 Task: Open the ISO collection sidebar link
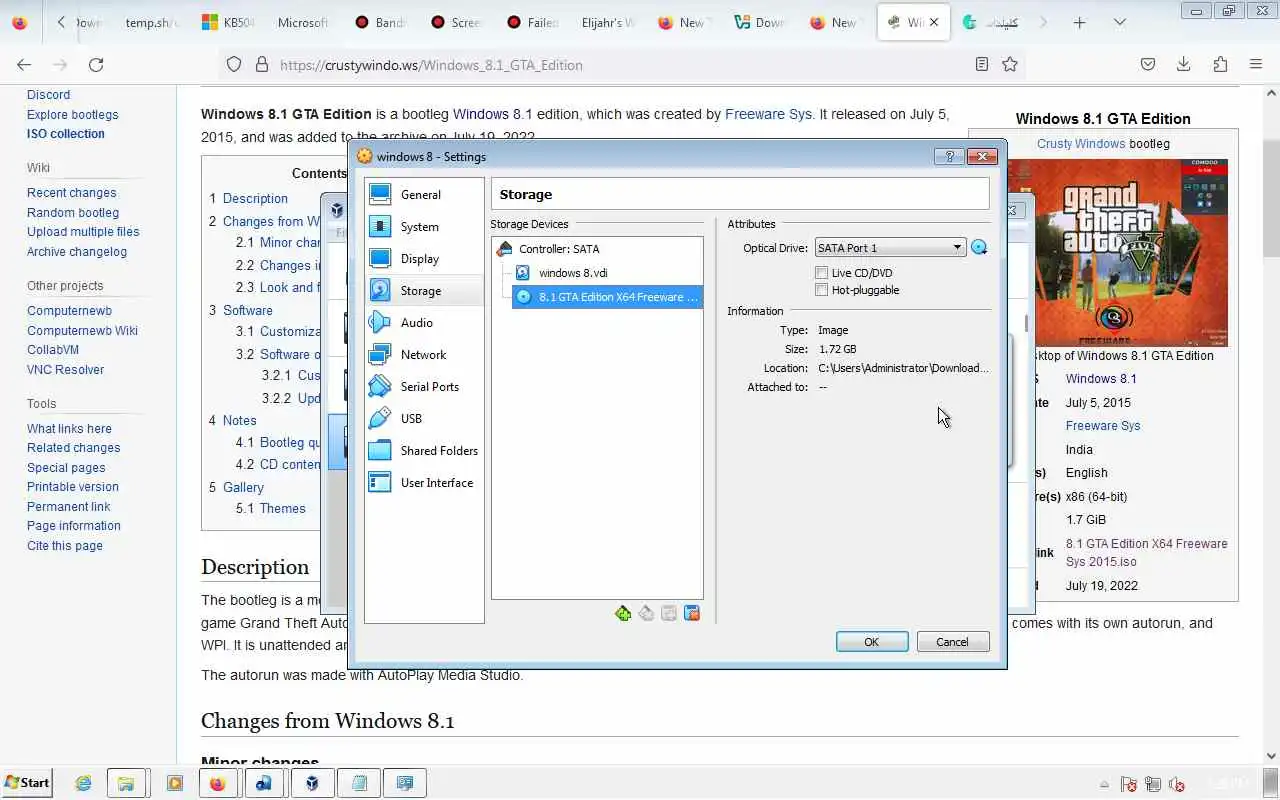click(x=65, y=134)
